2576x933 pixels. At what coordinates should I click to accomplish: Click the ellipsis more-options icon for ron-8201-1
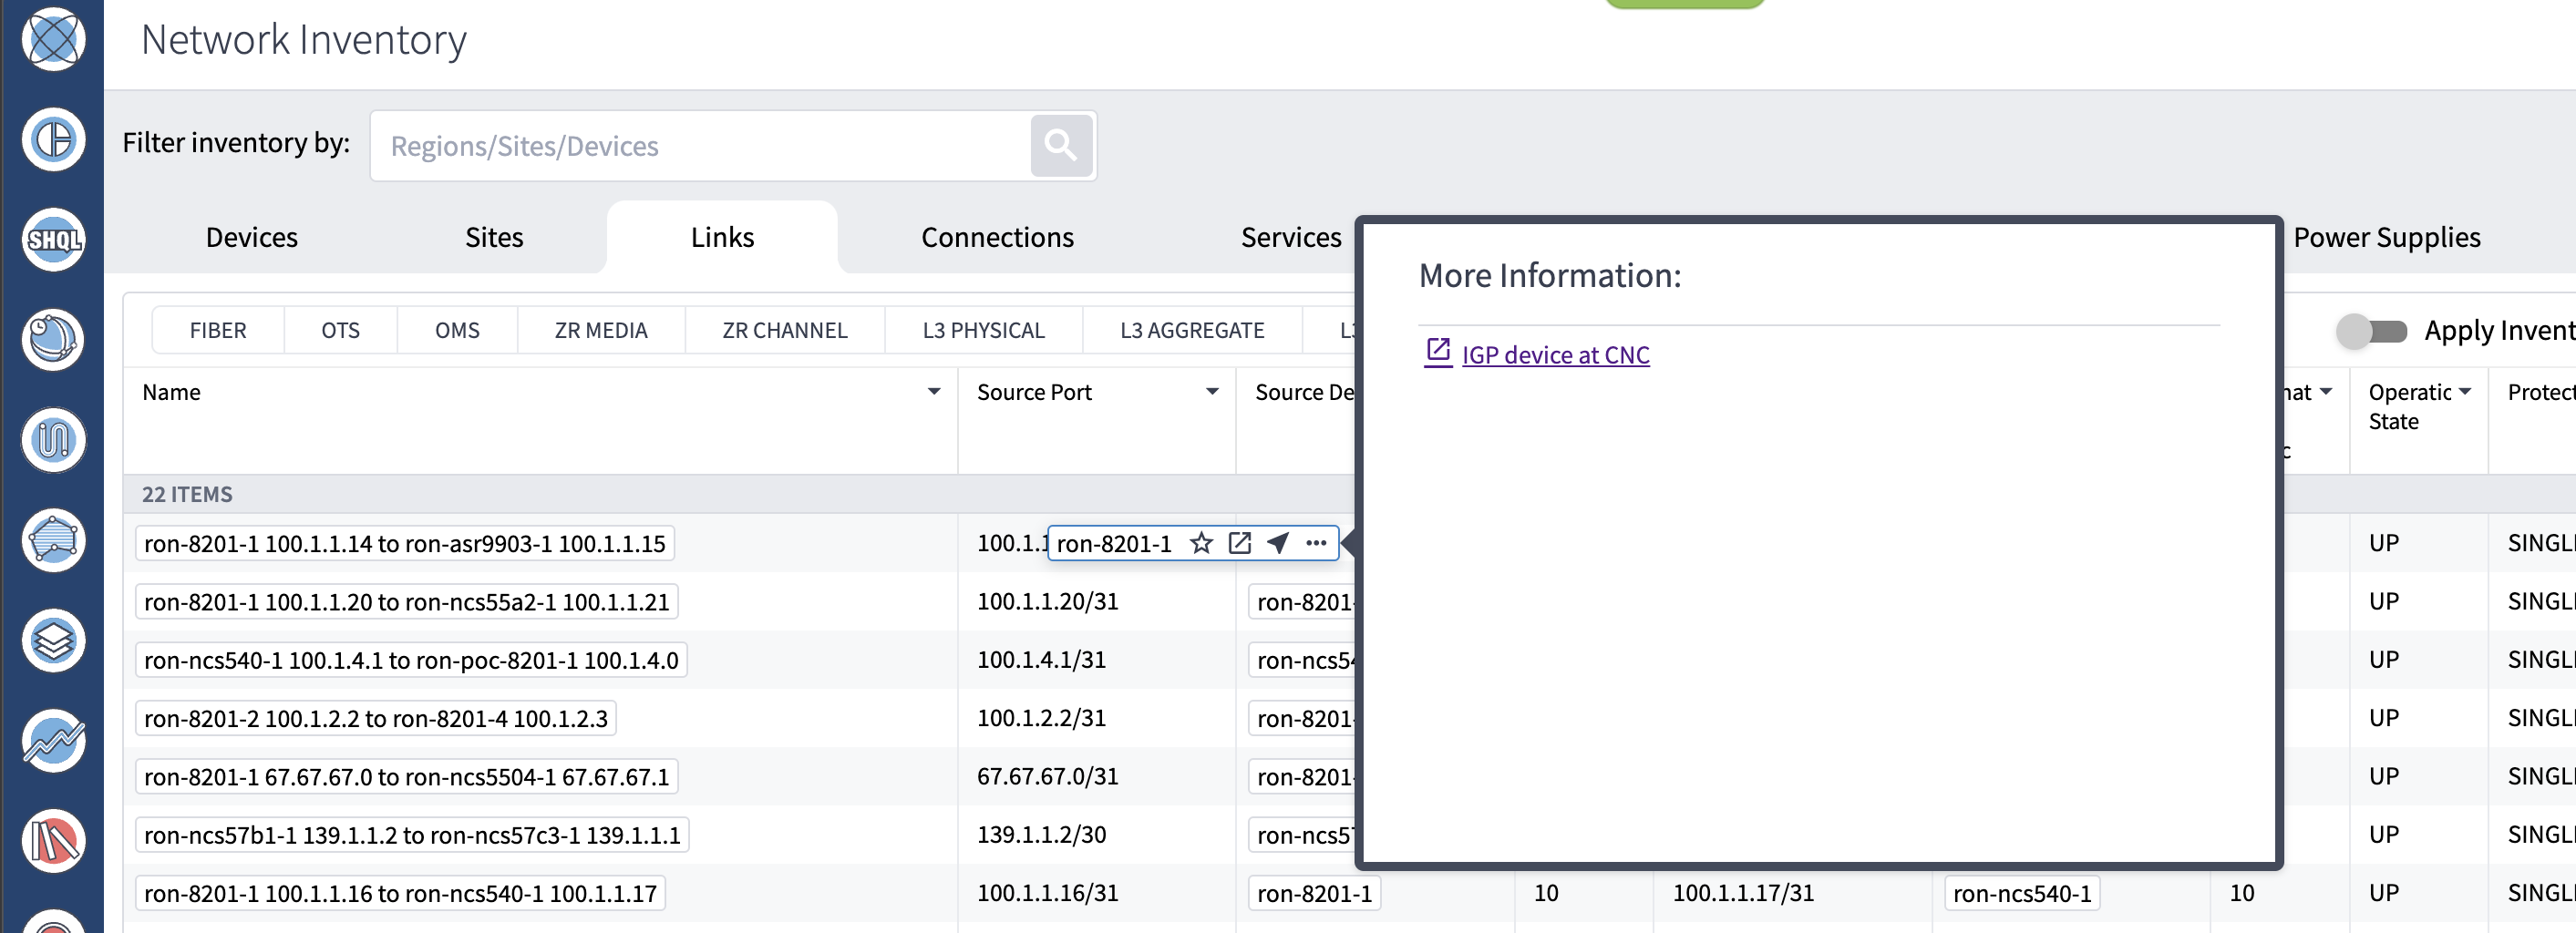pos(1316,543)
